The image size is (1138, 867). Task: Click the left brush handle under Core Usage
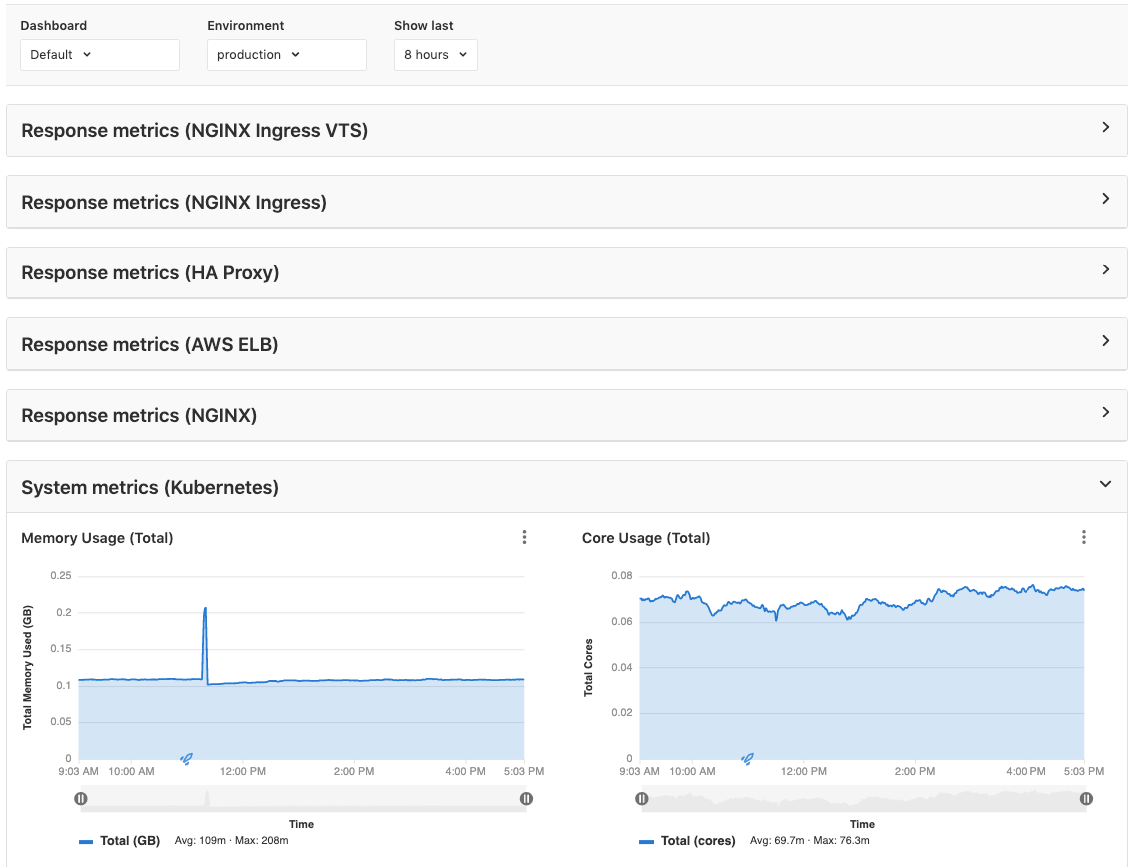(x=641, y=798)
